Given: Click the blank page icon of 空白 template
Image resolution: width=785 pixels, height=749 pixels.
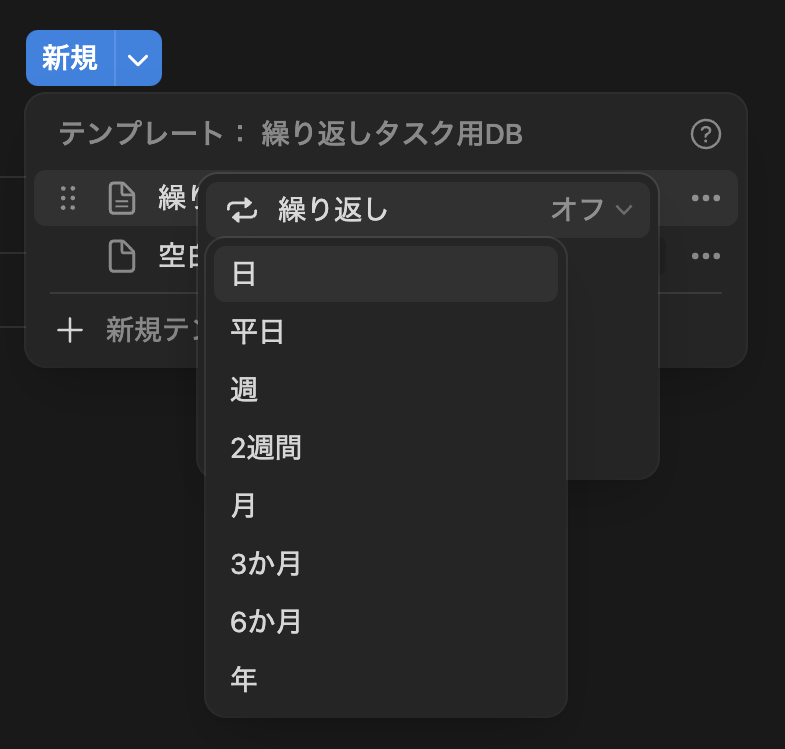Looking at the screenshot, I should tap(122, 256).
